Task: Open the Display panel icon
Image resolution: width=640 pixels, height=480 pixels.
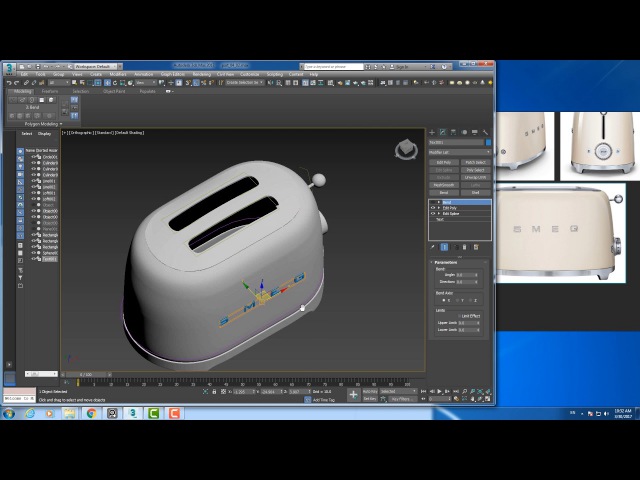Action: [x=475, y=132]
